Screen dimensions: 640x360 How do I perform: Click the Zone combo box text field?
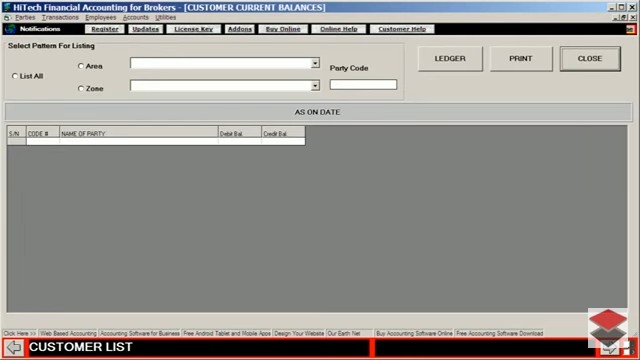click(x=220, y=86)
